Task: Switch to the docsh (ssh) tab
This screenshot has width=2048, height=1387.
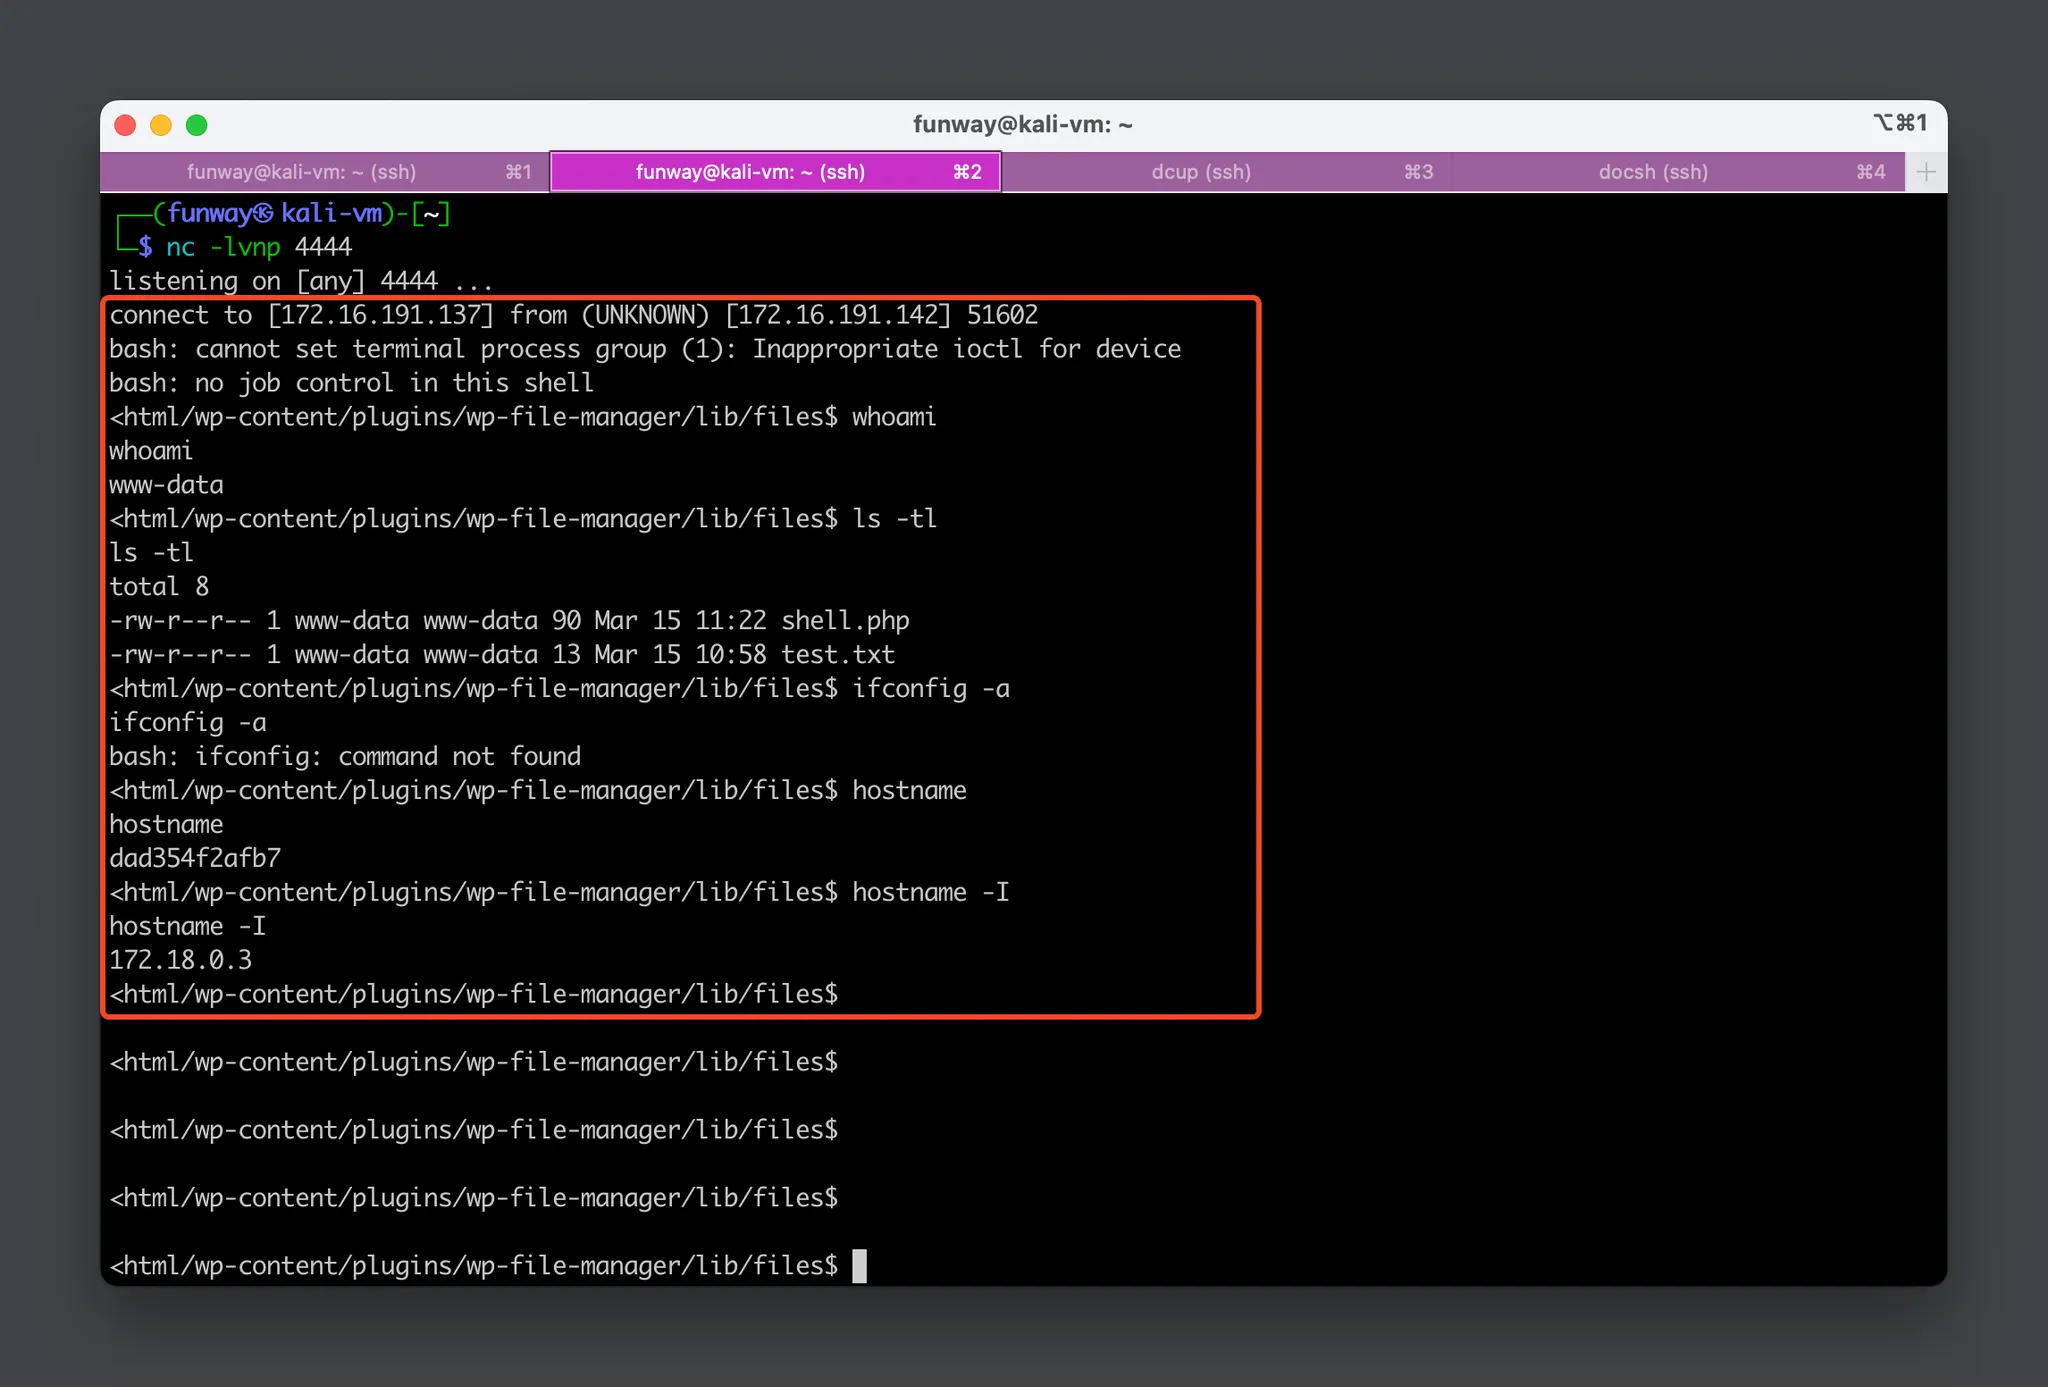Action: coord(1652,172)
